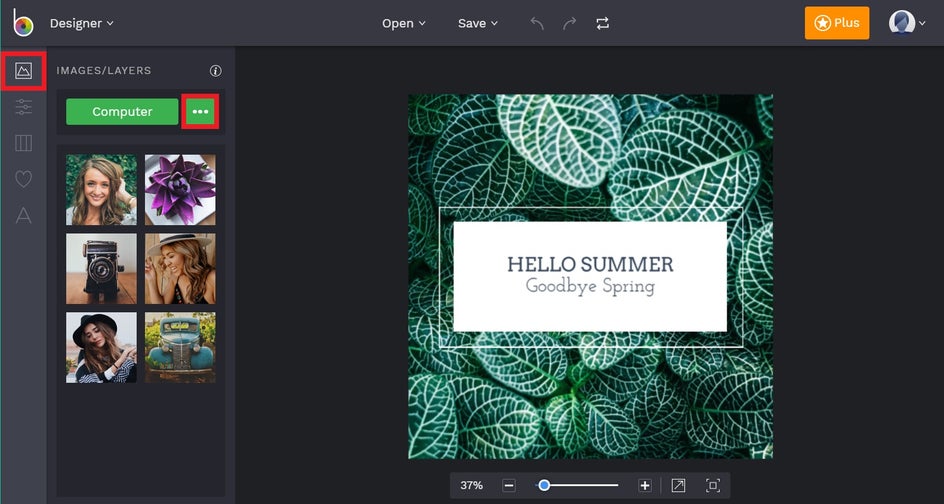Click the orange Plus upgrade button

coord(836,23)
